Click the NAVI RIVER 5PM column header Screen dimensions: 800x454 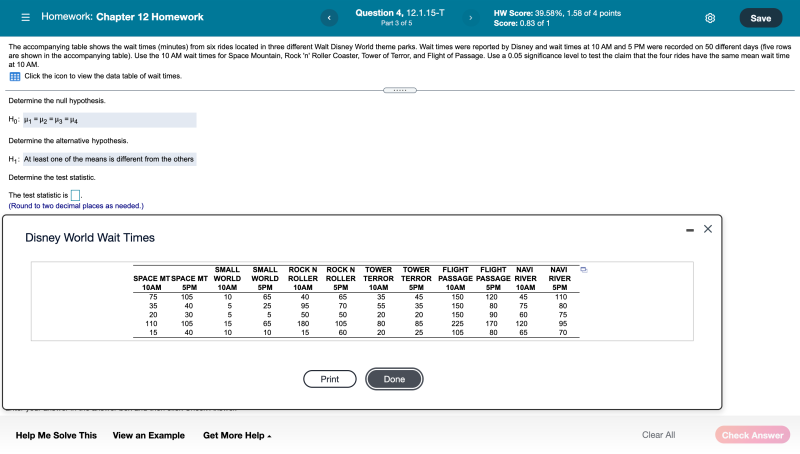click(559, 279)
